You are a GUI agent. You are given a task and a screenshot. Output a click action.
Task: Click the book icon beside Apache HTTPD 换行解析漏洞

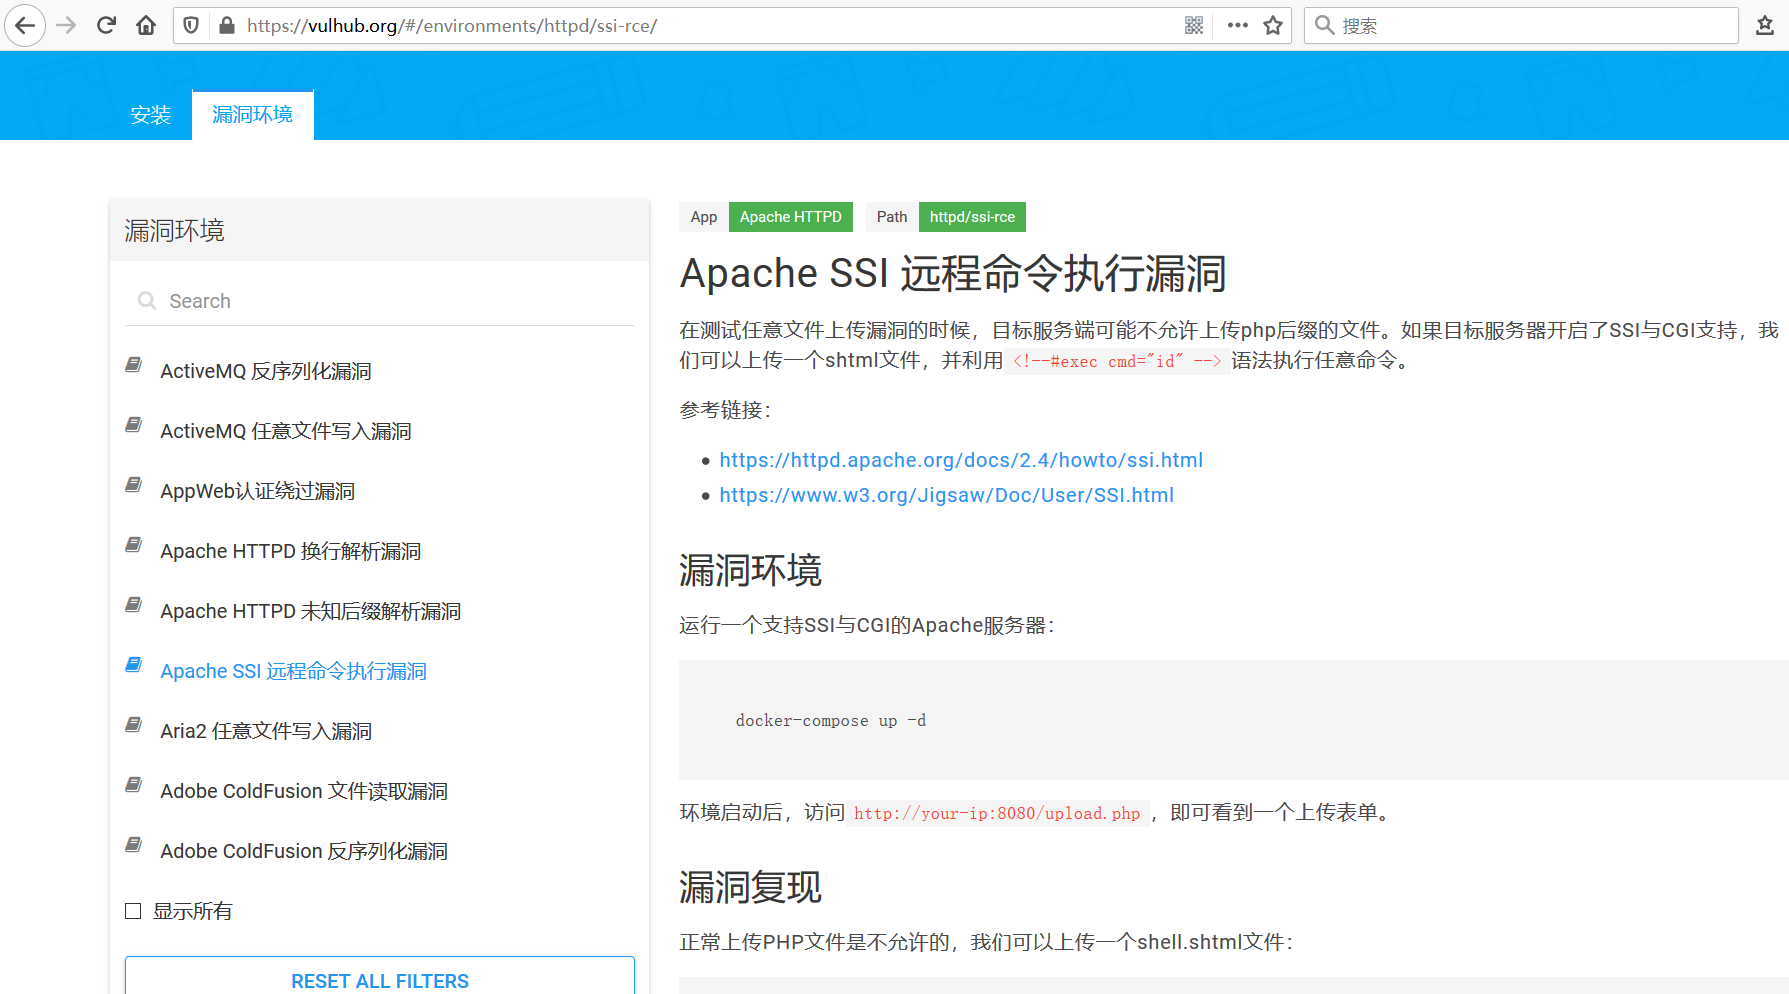coord(133,545)
